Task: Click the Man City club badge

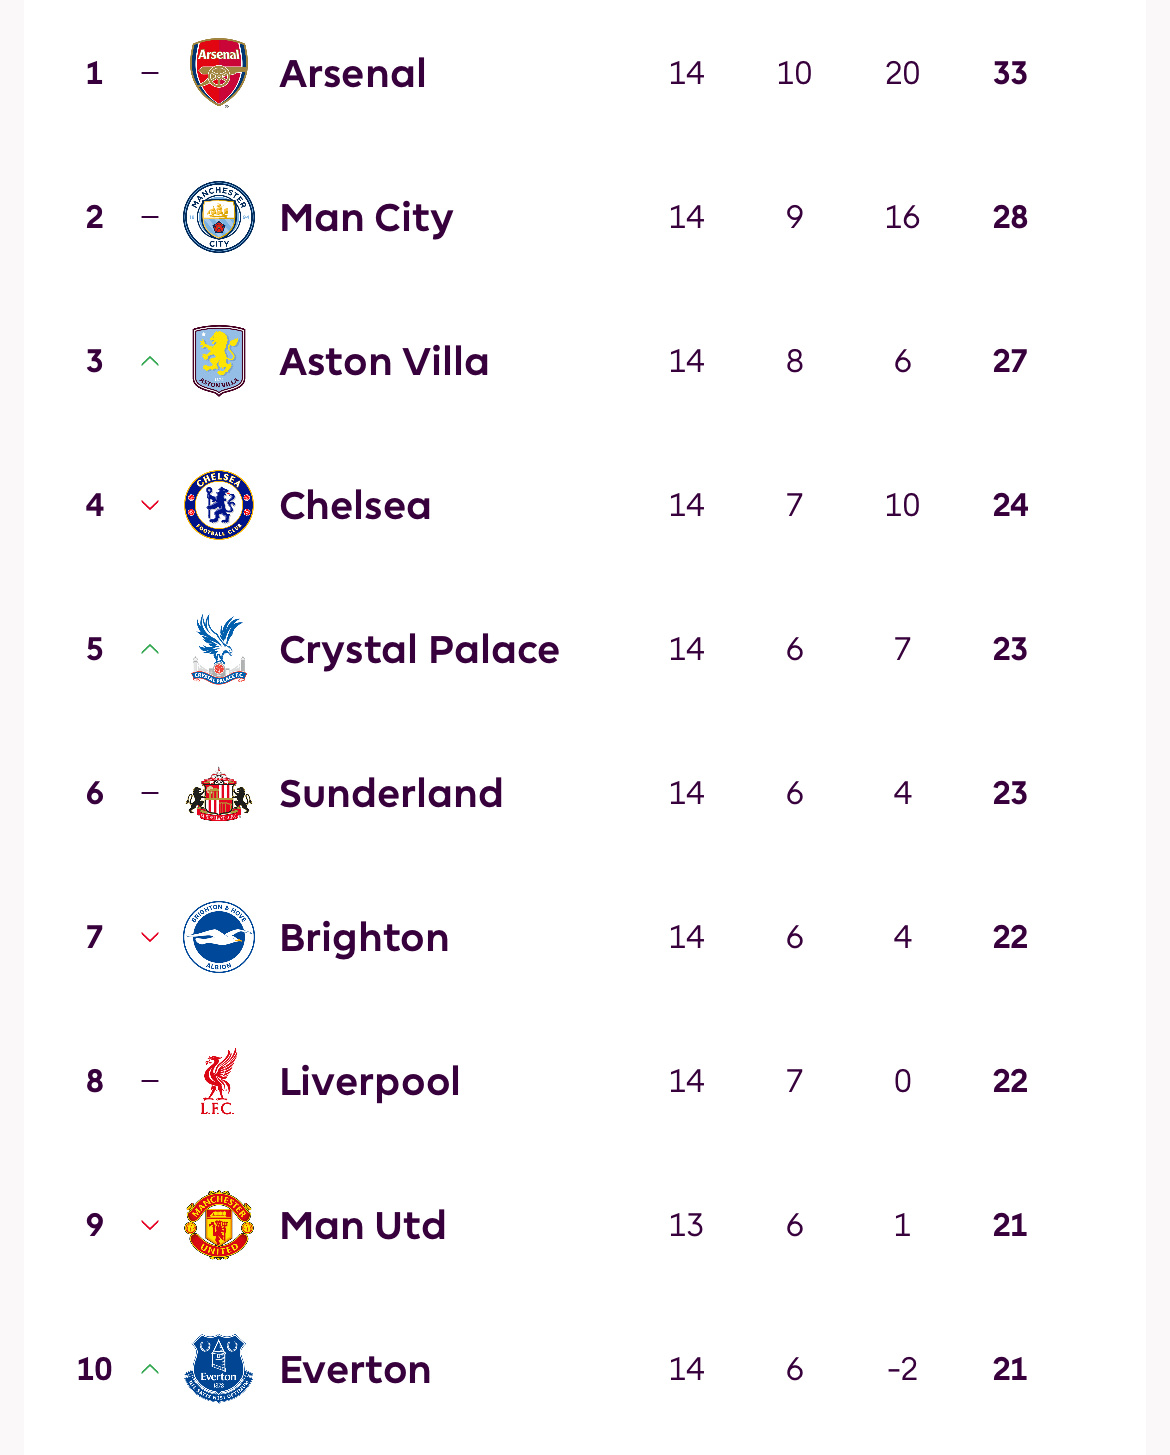Action: click(x=219, y=217)
